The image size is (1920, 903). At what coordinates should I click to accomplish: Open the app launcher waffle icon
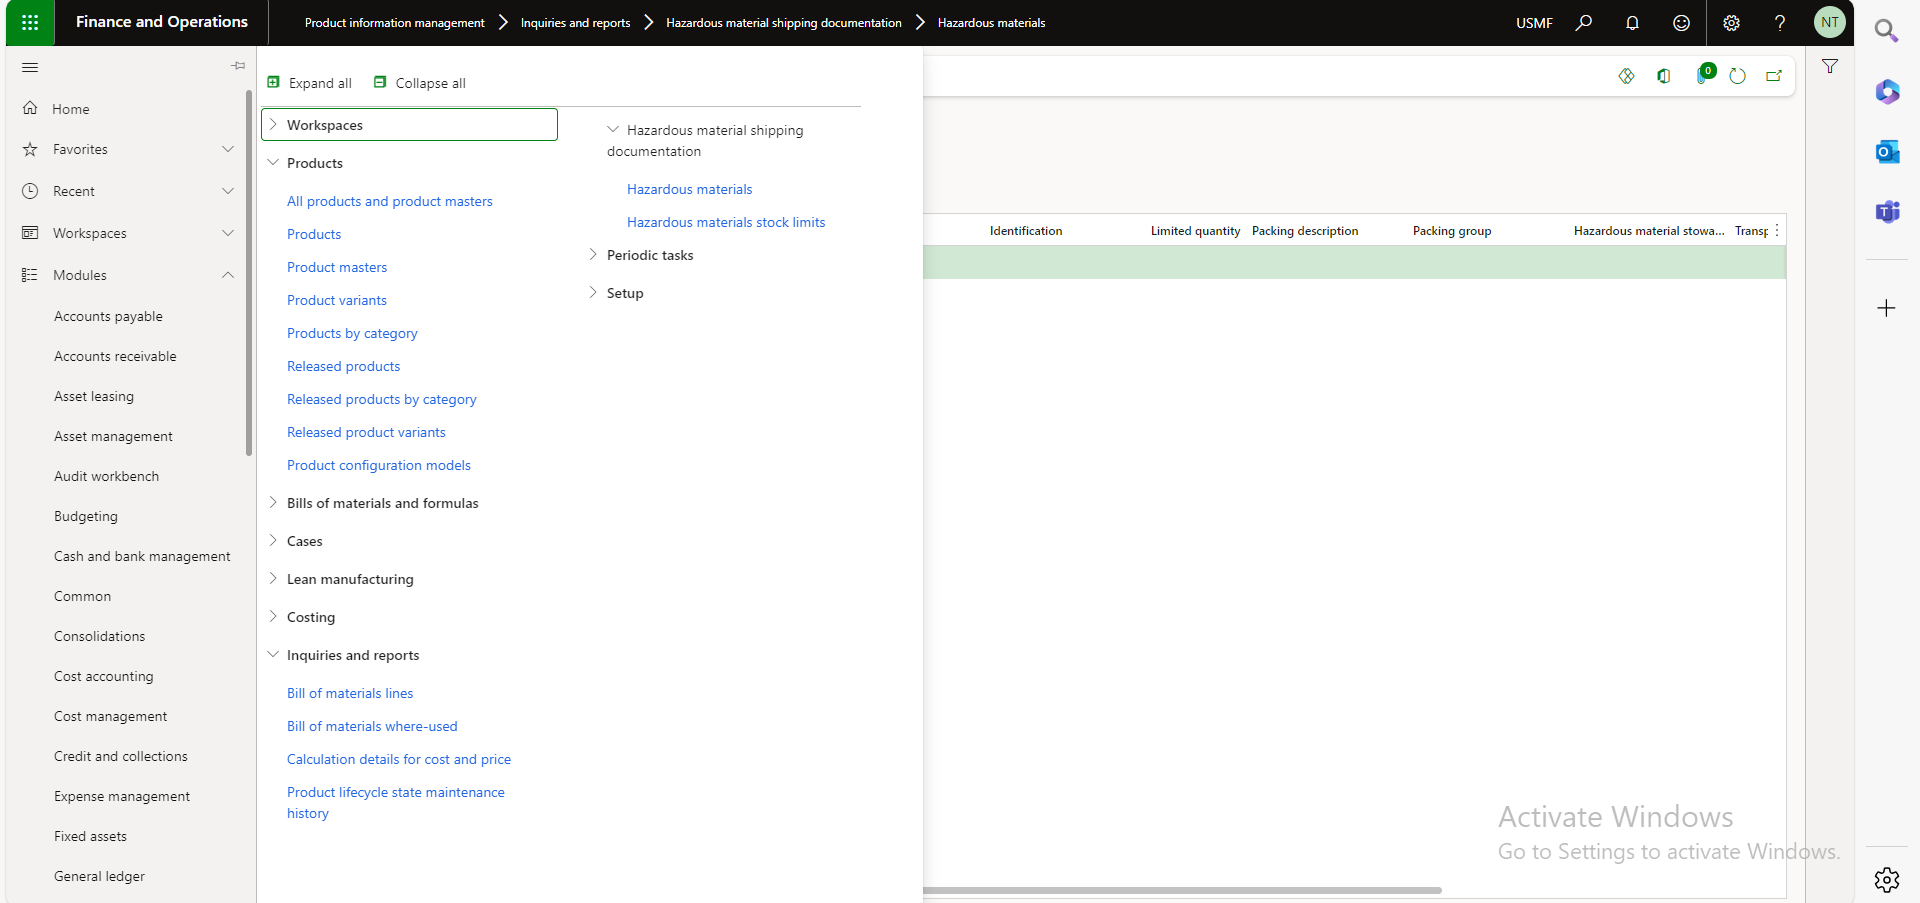click(30, 22)
